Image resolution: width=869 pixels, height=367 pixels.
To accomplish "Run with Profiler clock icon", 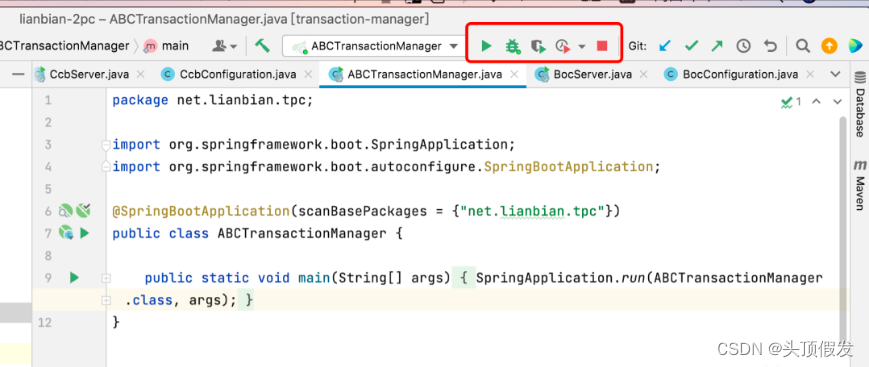I will point(563,46).
